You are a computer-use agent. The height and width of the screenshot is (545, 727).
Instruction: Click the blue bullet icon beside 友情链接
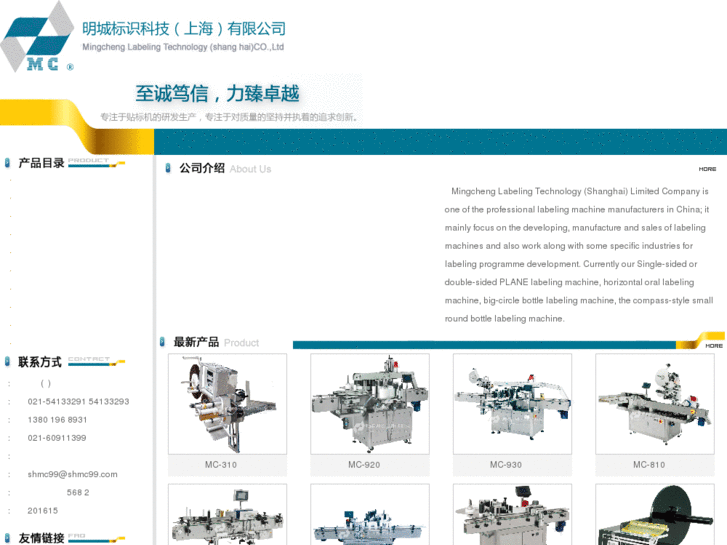point(7,538)
